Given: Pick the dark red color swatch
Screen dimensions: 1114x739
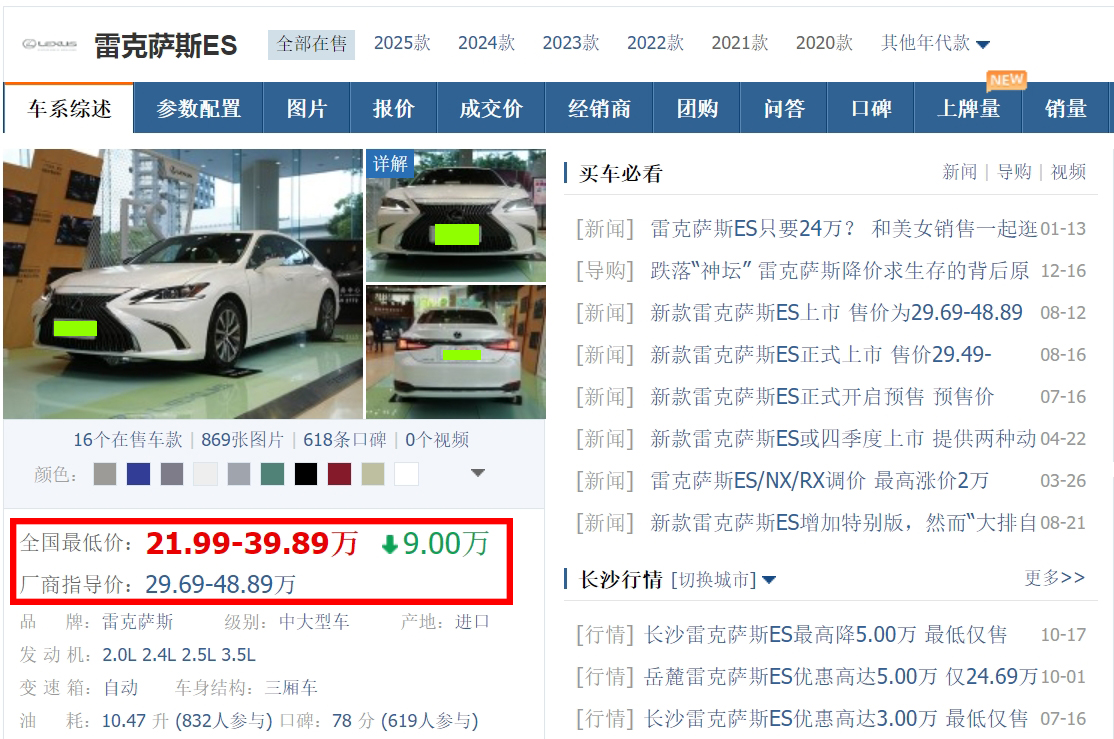Looking at the screenshot, I should pyautogui.click(x=340, y=474).
